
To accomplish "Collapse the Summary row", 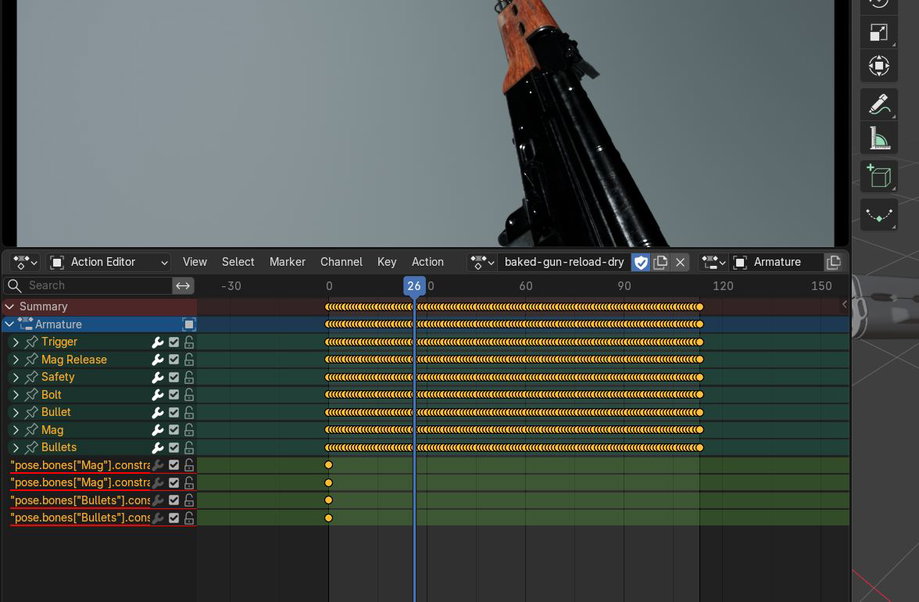I will tap(9, 307).
